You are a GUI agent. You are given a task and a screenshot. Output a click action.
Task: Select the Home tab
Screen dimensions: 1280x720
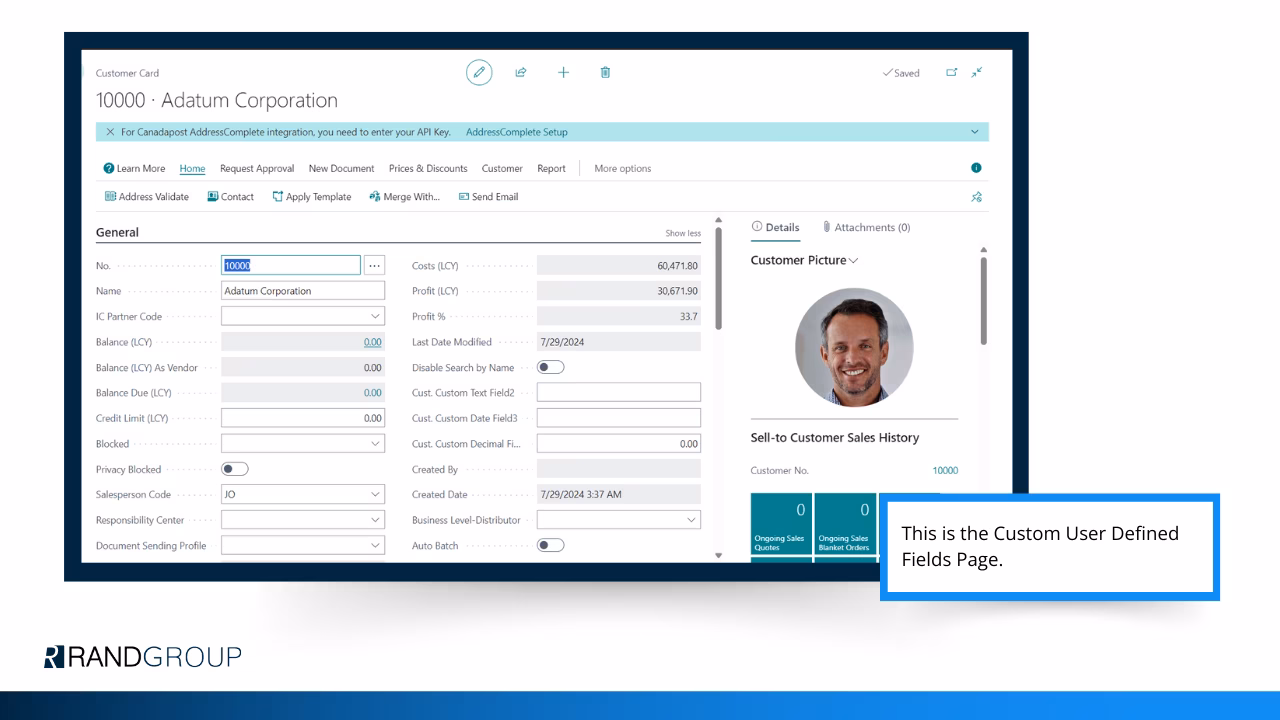pyautogui.click(x=192, y=169)
